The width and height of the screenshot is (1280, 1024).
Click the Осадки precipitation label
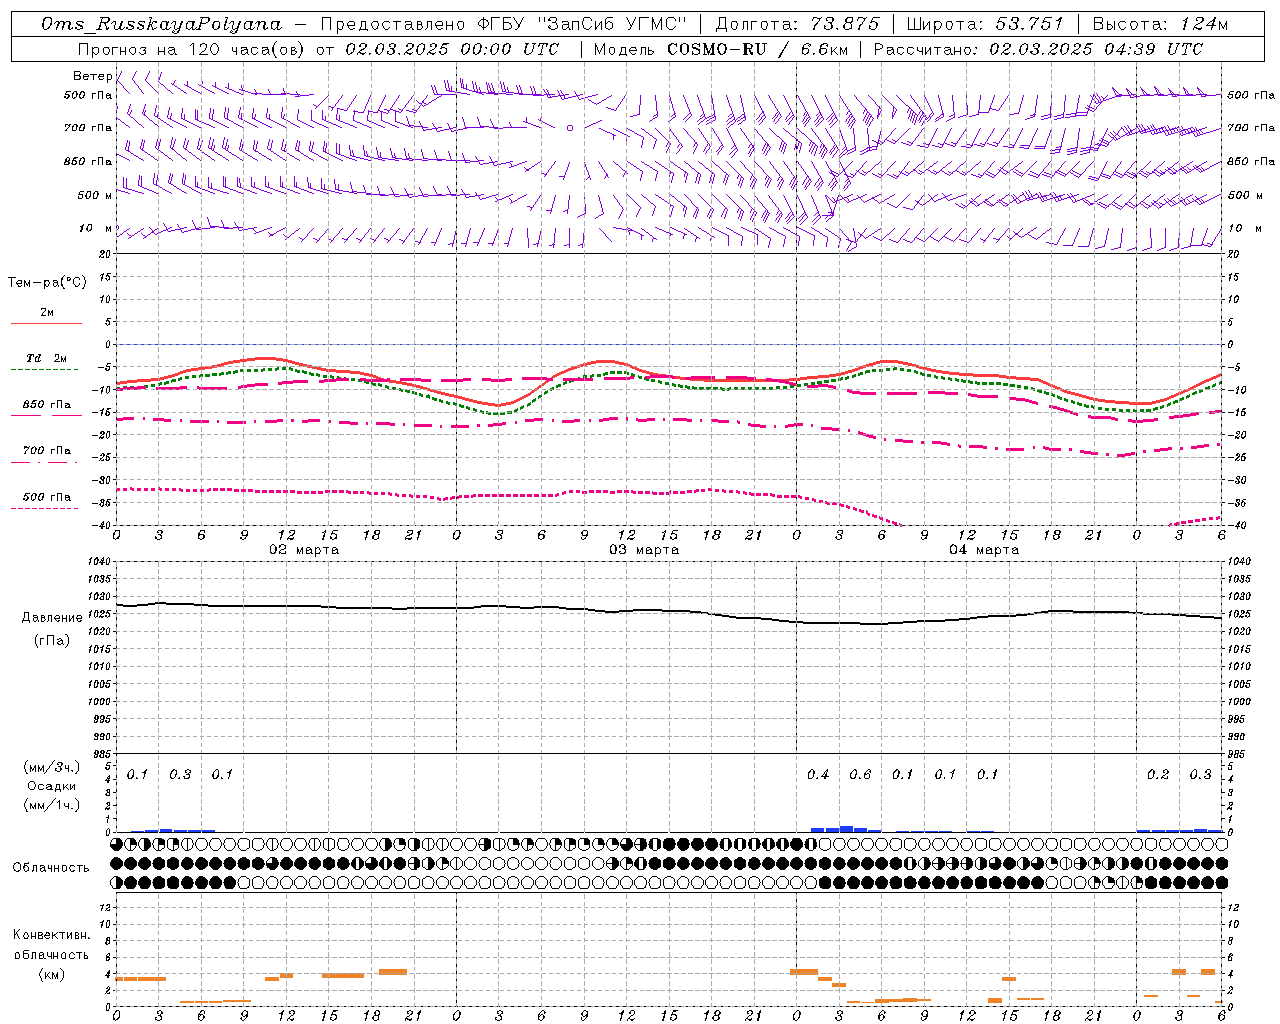point(52,786)
